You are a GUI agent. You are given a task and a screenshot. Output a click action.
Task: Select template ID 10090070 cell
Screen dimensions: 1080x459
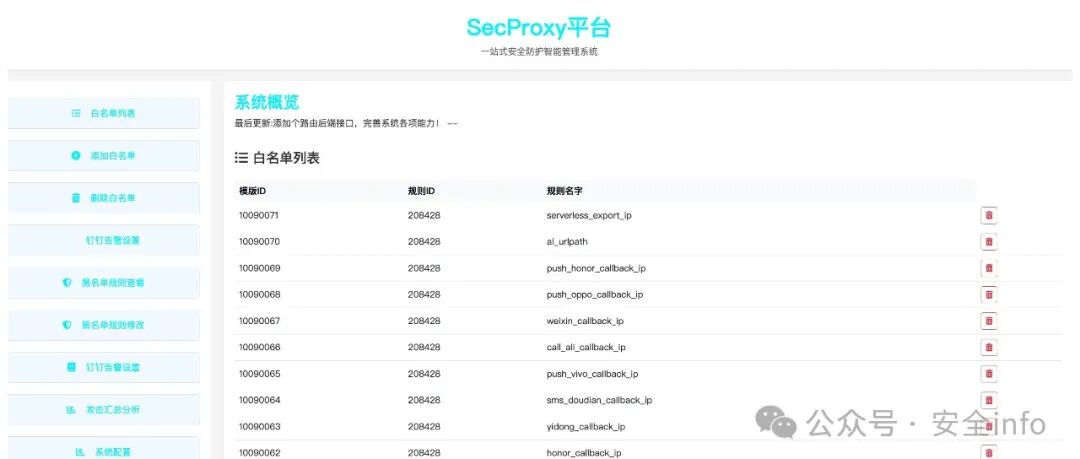(259, 242)
